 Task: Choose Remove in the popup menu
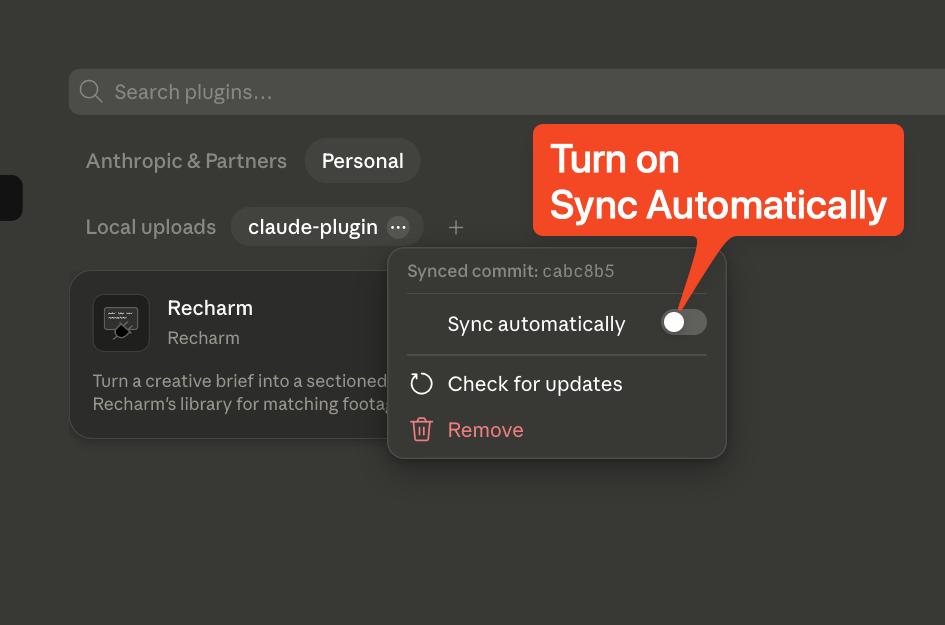pyautogui.click(x=557, y=430)
